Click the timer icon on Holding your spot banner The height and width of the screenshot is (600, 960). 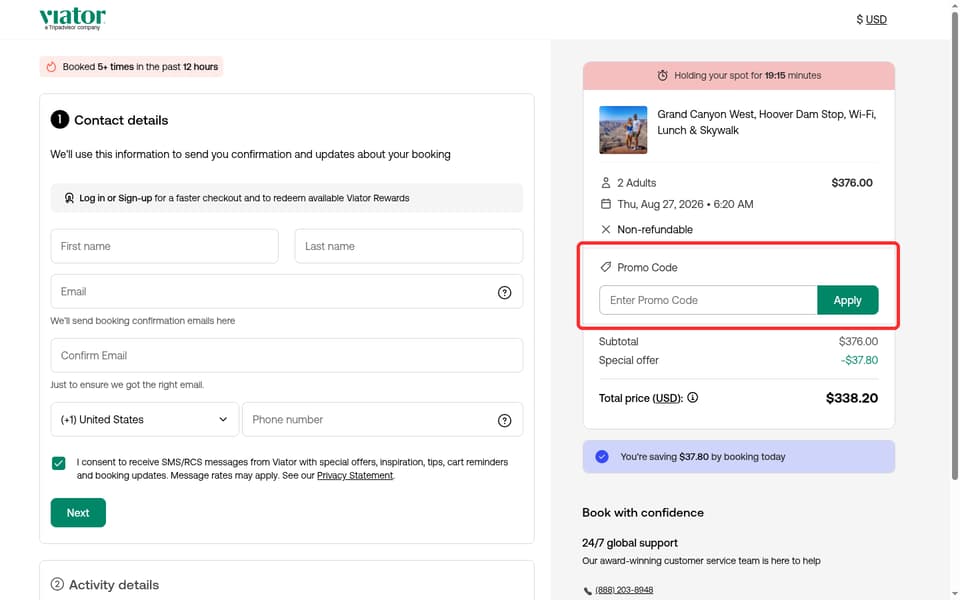[662, 75]
